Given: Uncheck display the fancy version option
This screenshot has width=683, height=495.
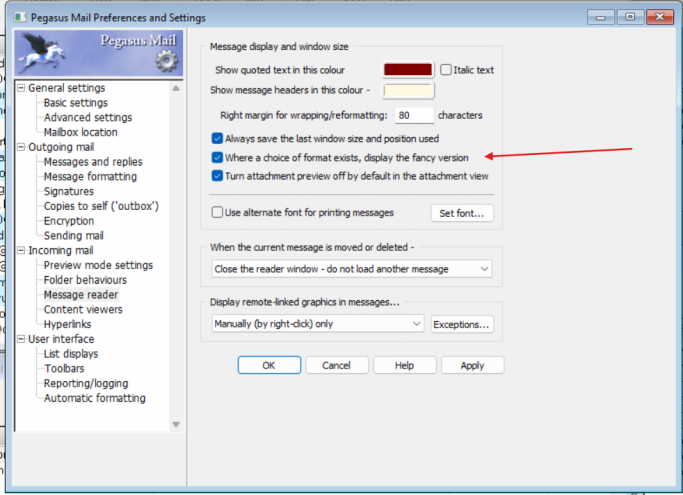Looking at the screenshot, I should click(218, 157).
